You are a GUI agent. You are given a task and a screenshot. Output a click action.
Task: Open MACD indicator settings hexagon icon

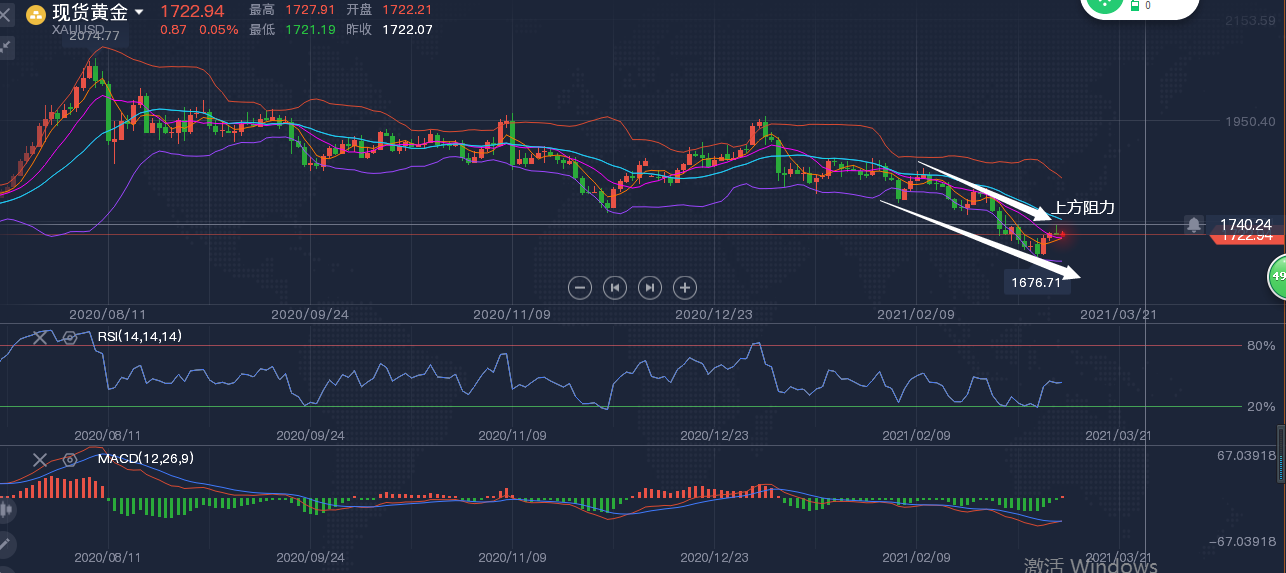tap(70, 460)
